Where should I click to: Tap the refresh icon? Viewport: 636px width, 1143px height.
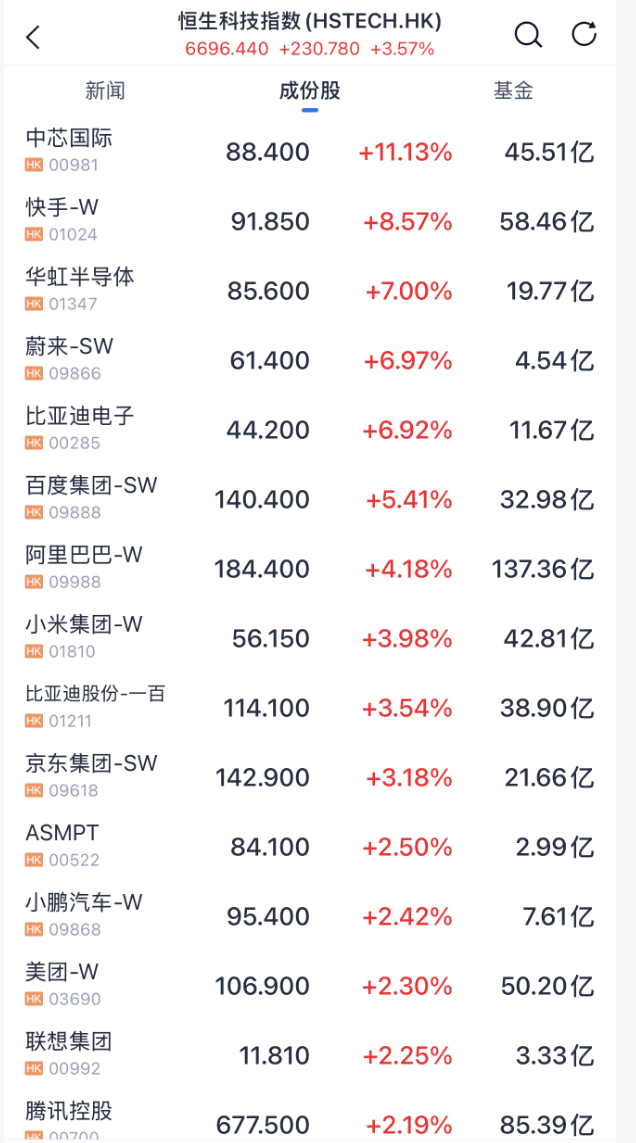584,34
